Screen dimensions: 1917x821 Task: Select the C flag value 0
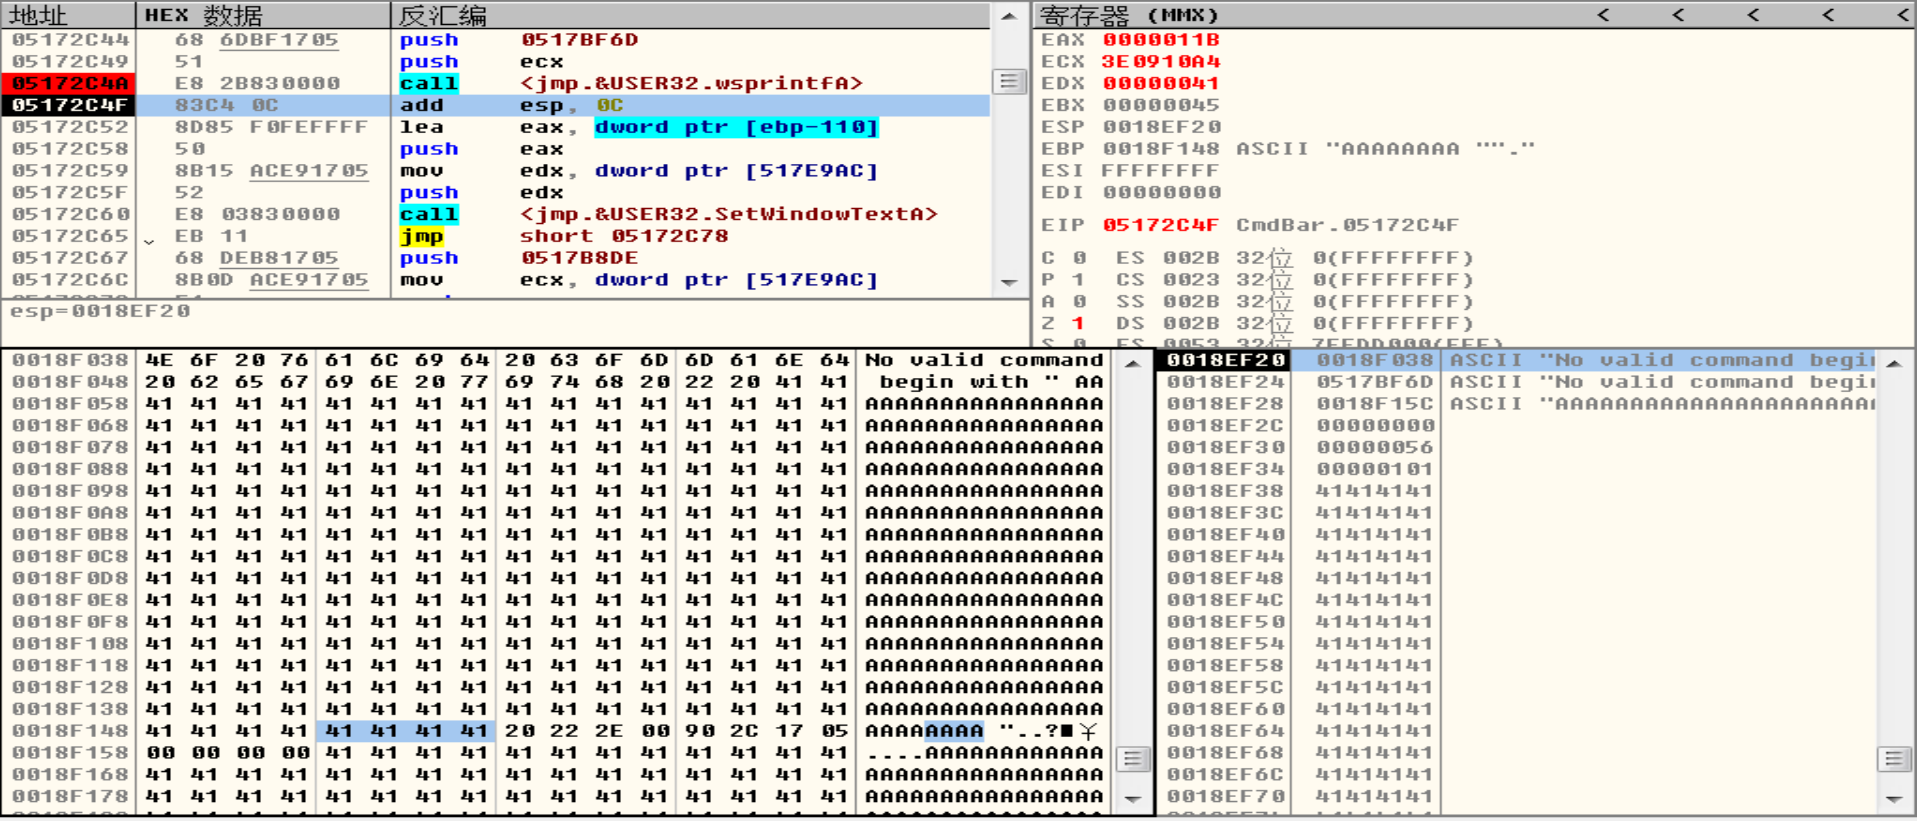1078,258
